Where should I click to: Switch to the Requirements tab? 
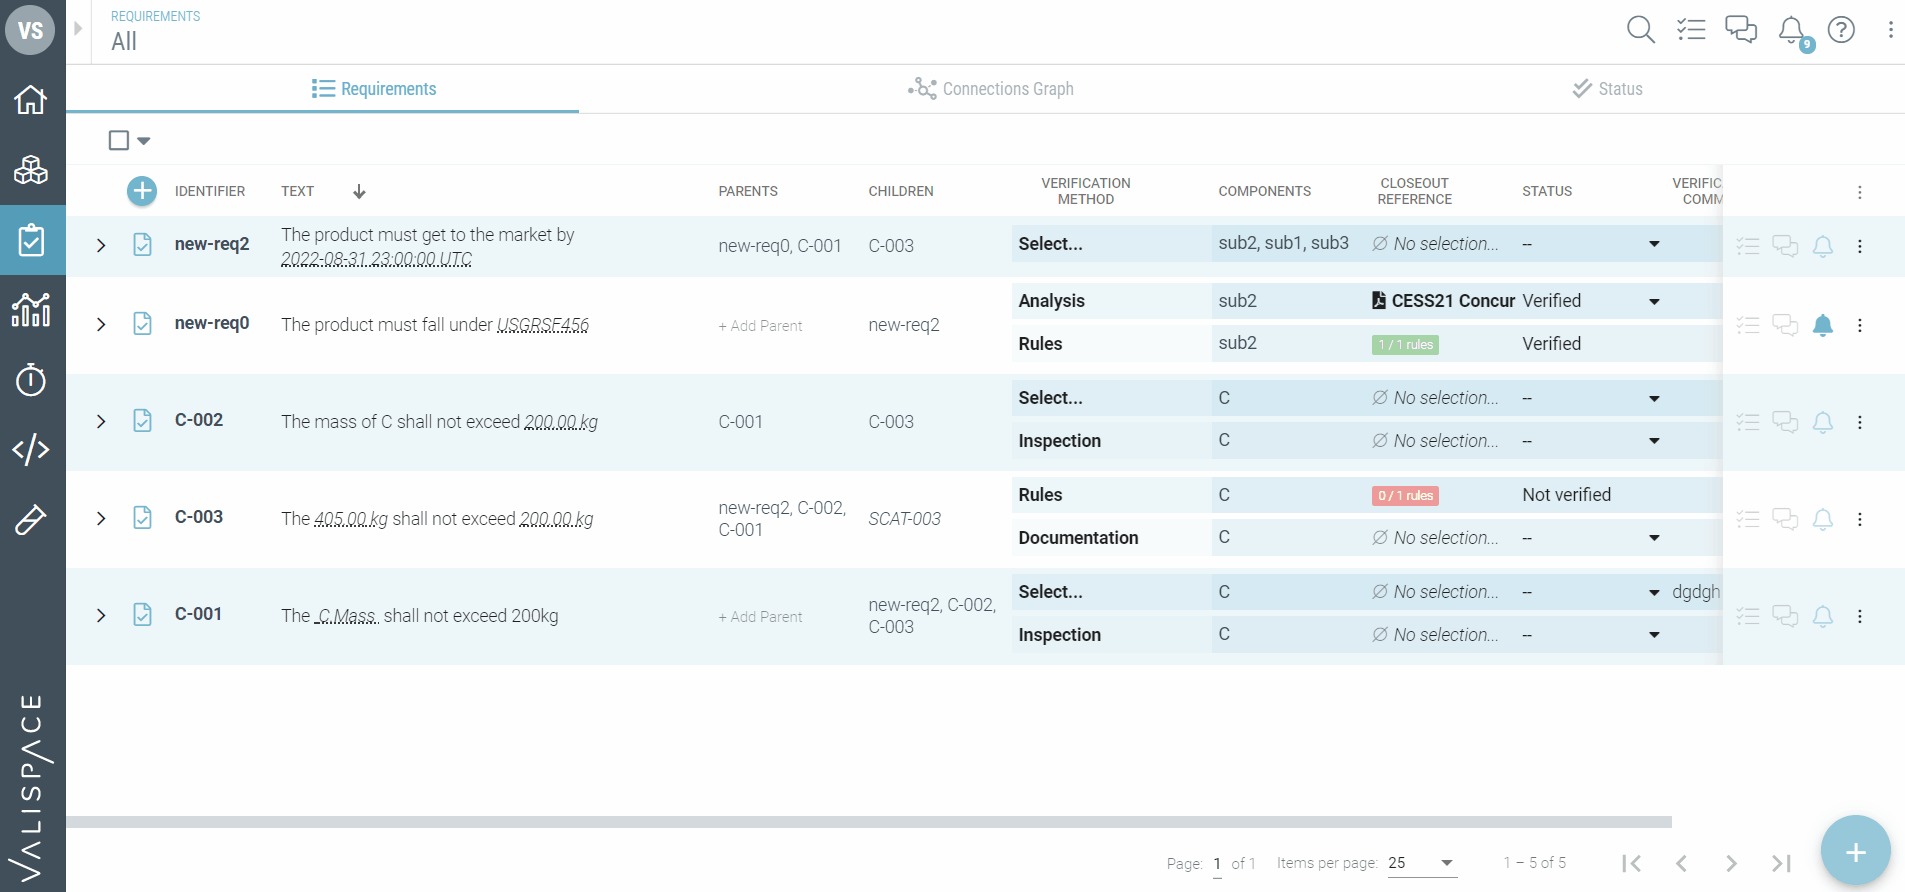pyautogui.click(x=374, y=89)
